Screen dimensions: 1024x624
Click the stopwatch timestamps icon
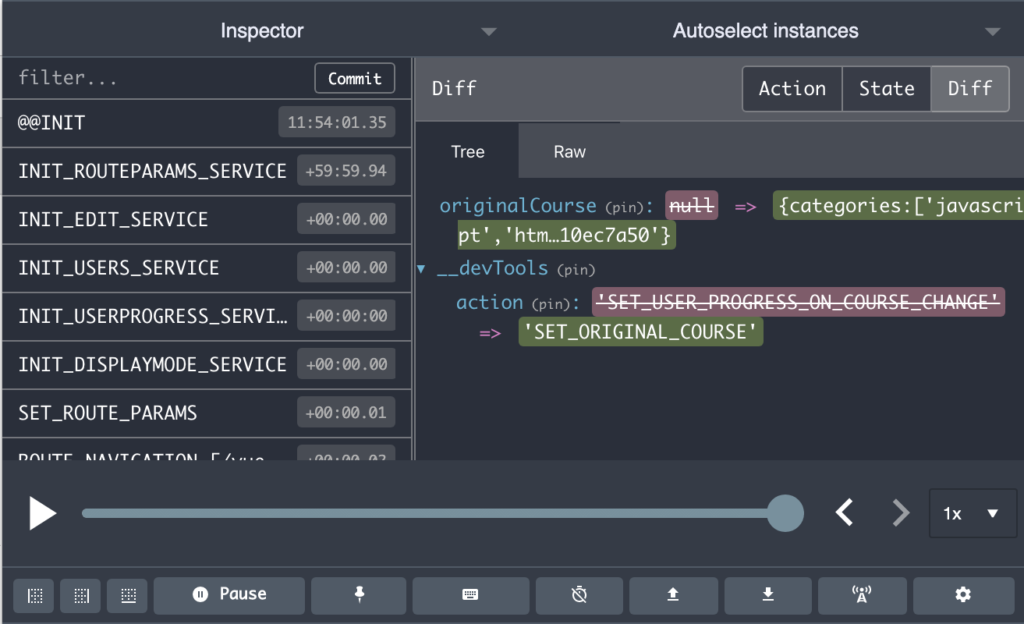coord(579,595)
